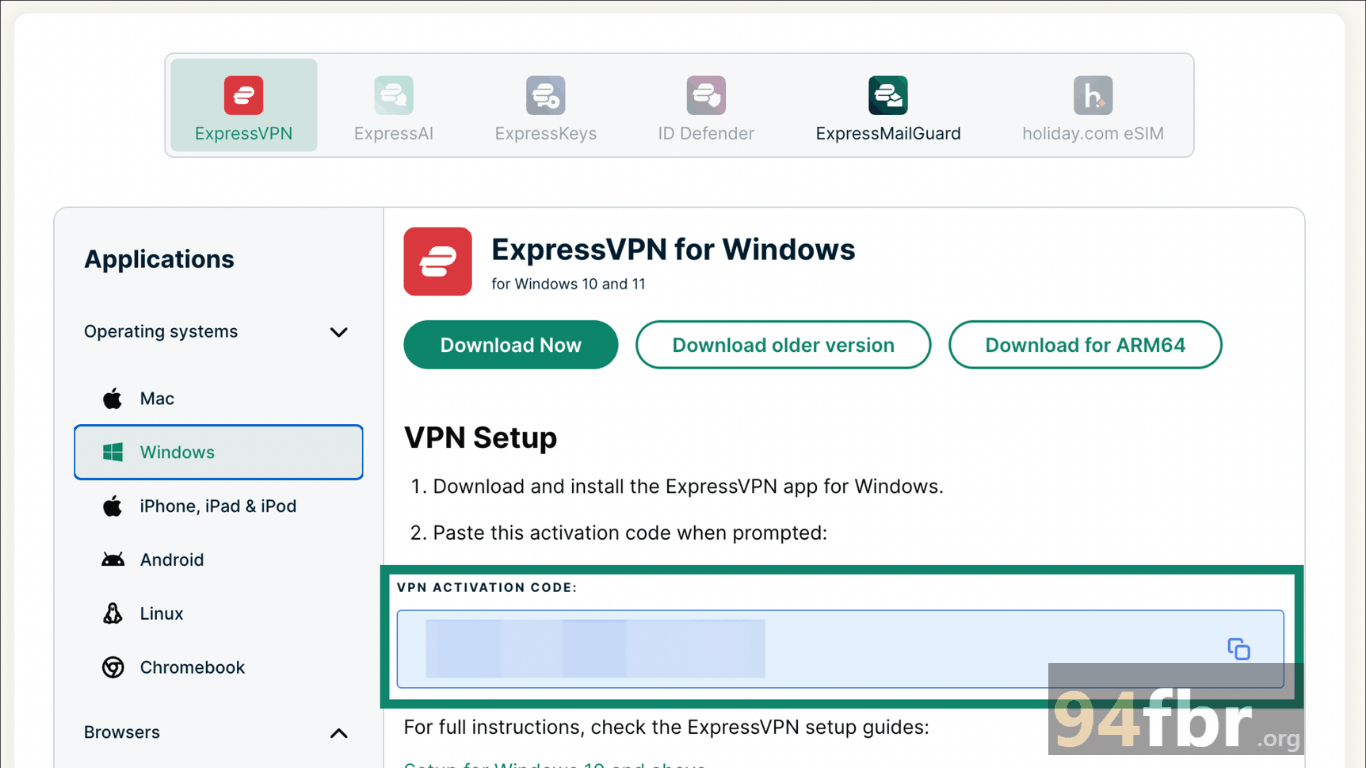Copy the VPN activation code

pos(1239,649)
